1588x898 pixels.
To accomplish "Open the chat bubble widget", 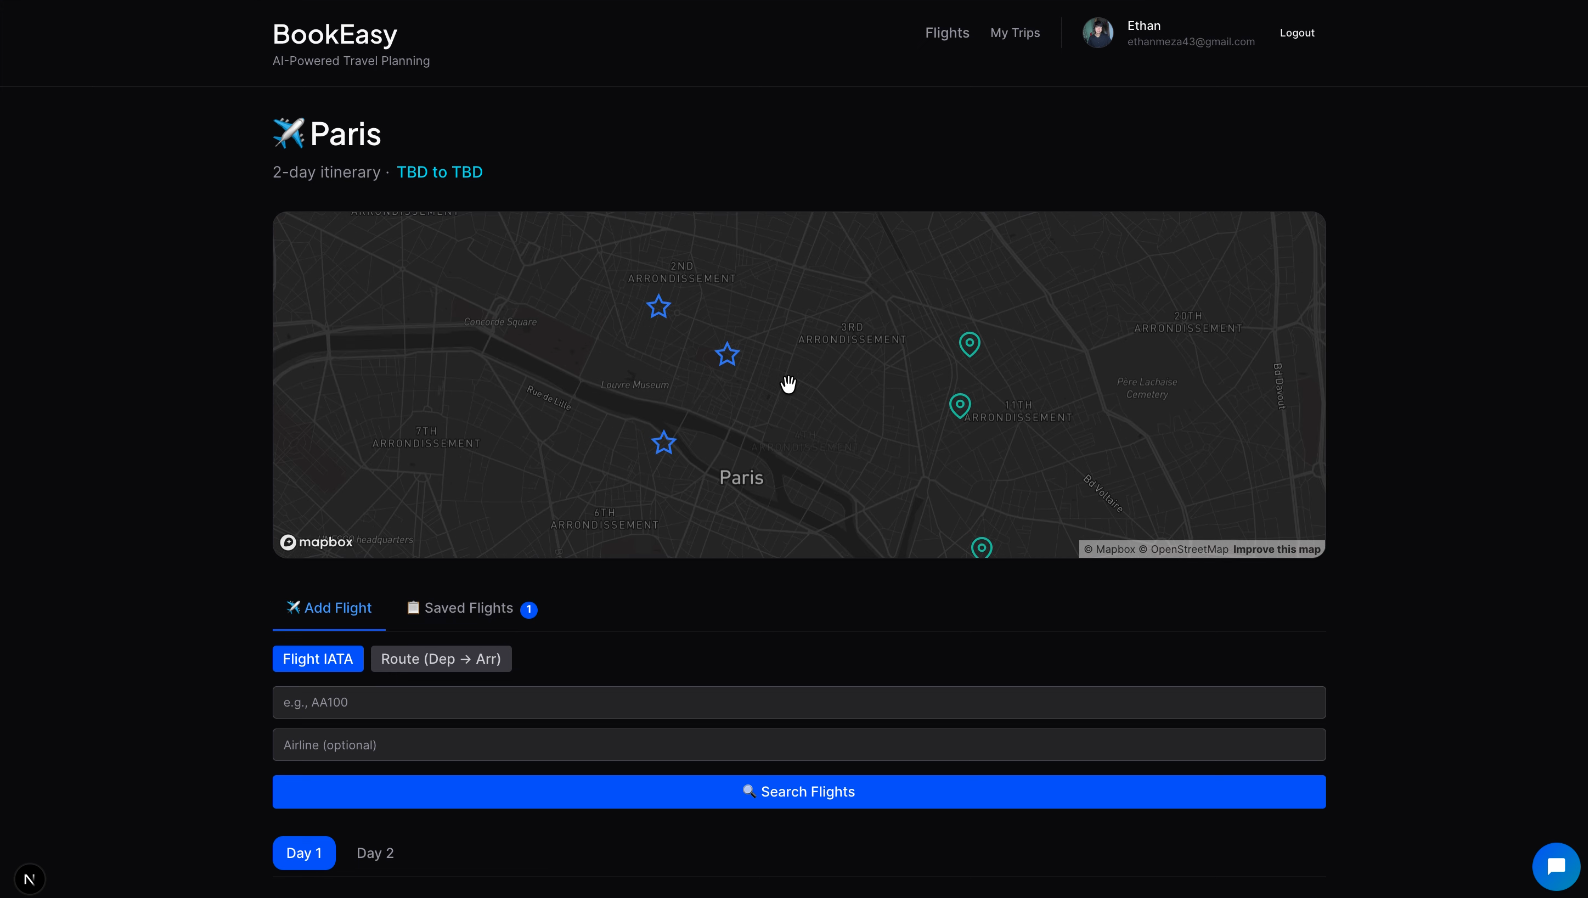I will [1556, 866].
